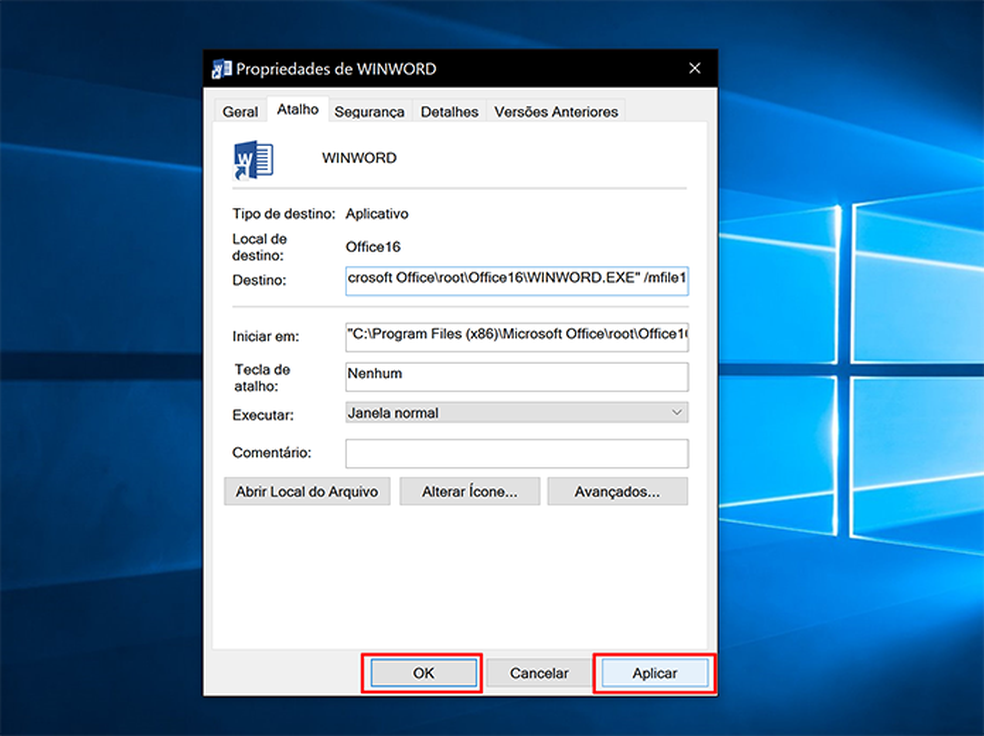
Task: Close the Propriedades de WINWORD dialog
Action: tap(695, 69)
